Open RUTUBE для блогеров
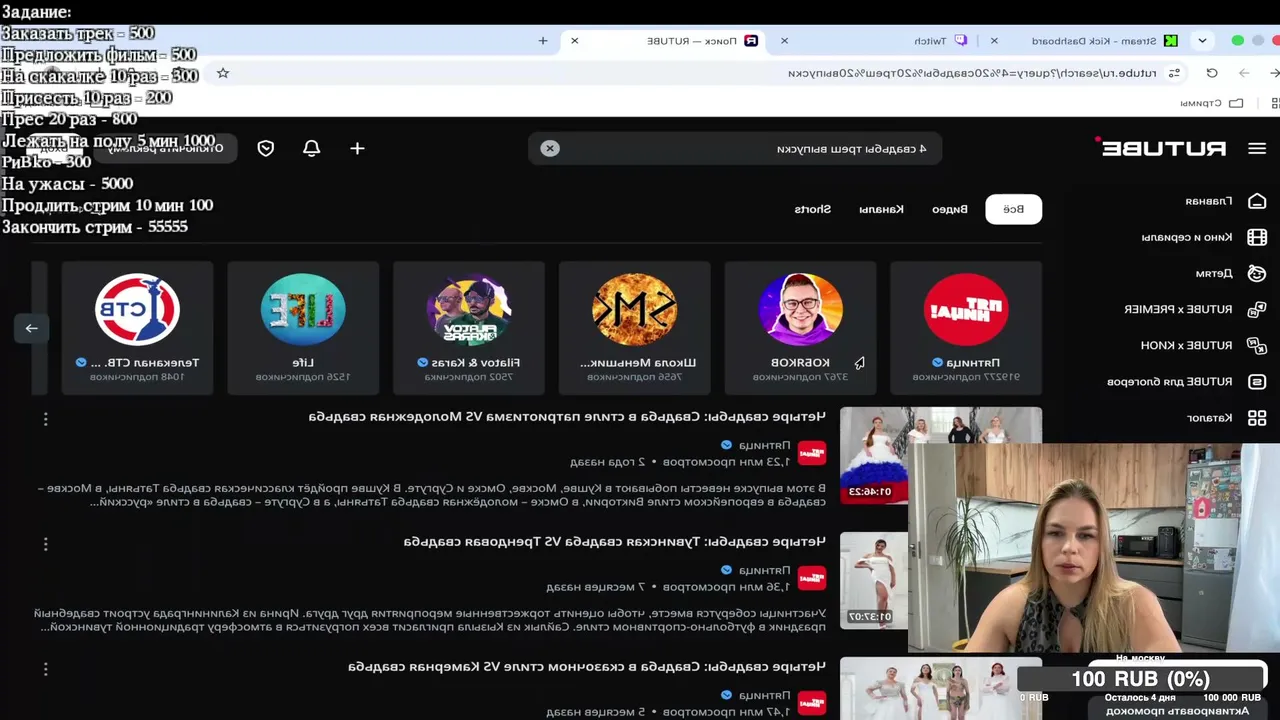Viewport: 1280px width, 720px height. (1169, 381)
